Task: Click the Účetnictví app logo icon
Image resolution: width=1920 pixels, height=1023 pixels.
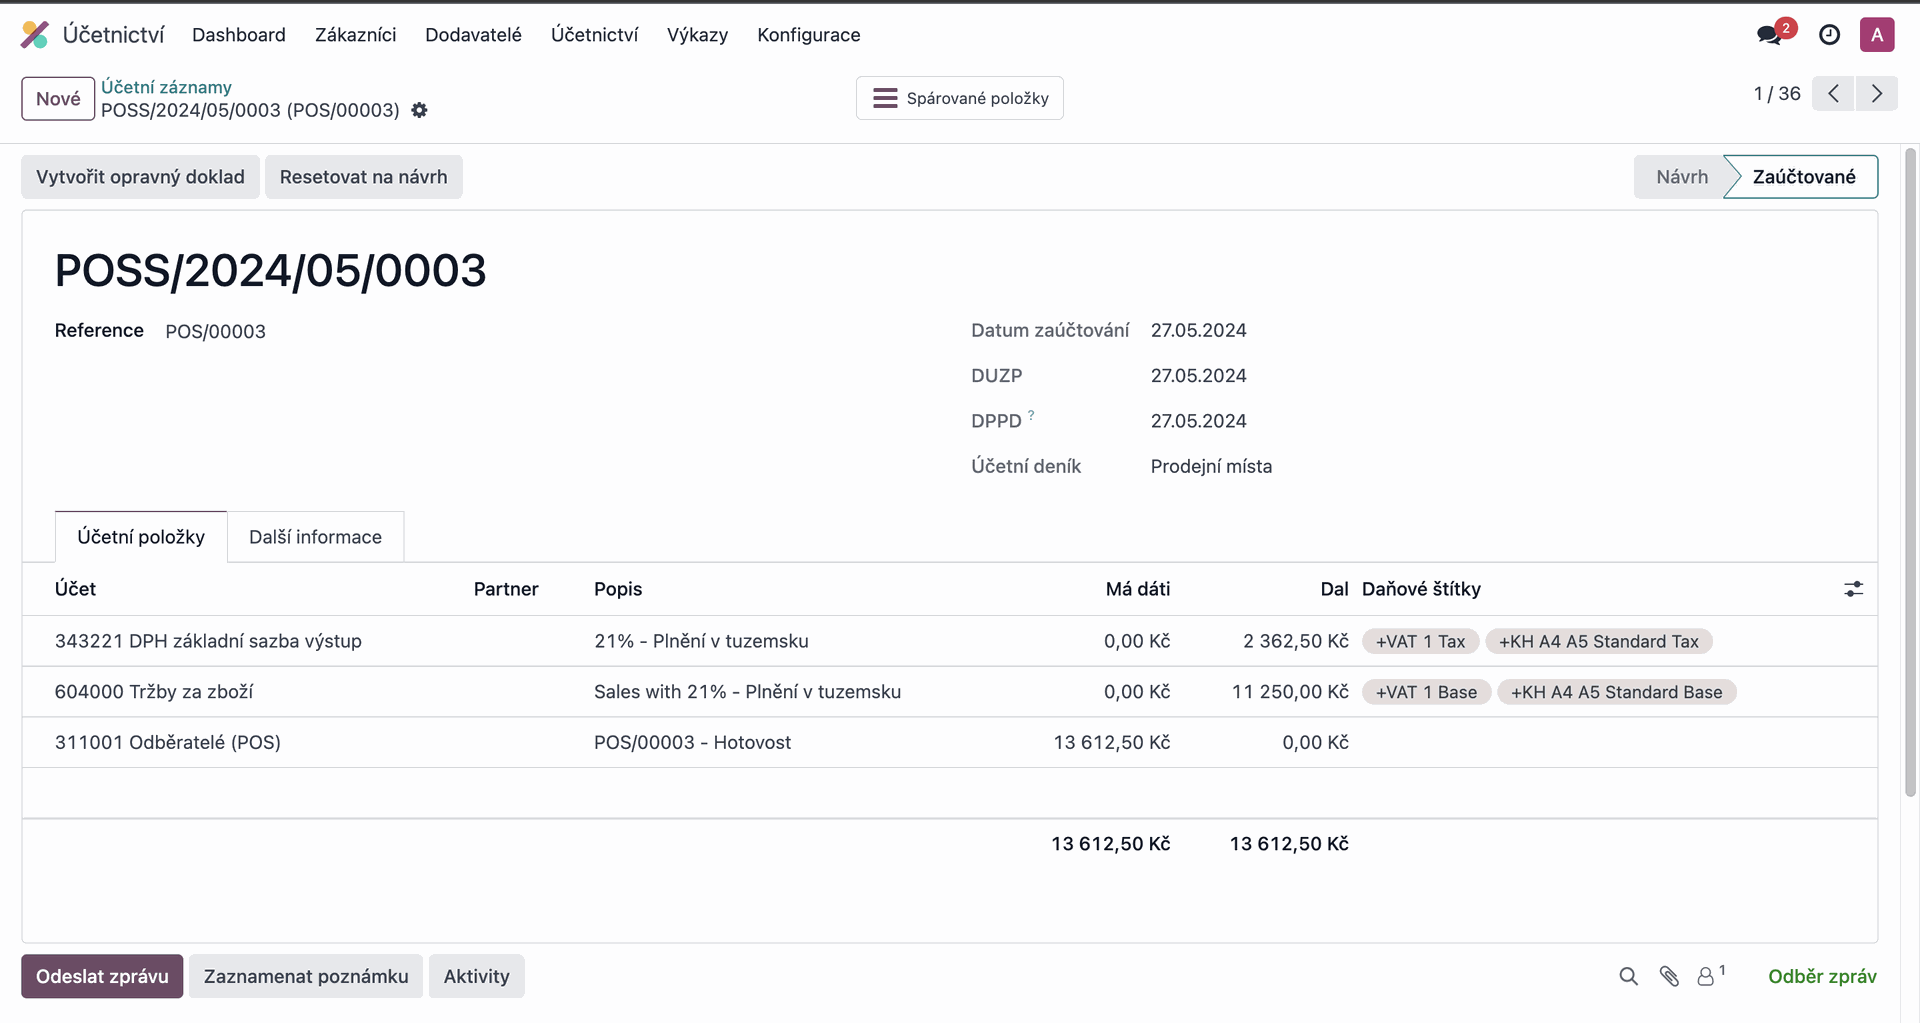Action: point(35,35)
